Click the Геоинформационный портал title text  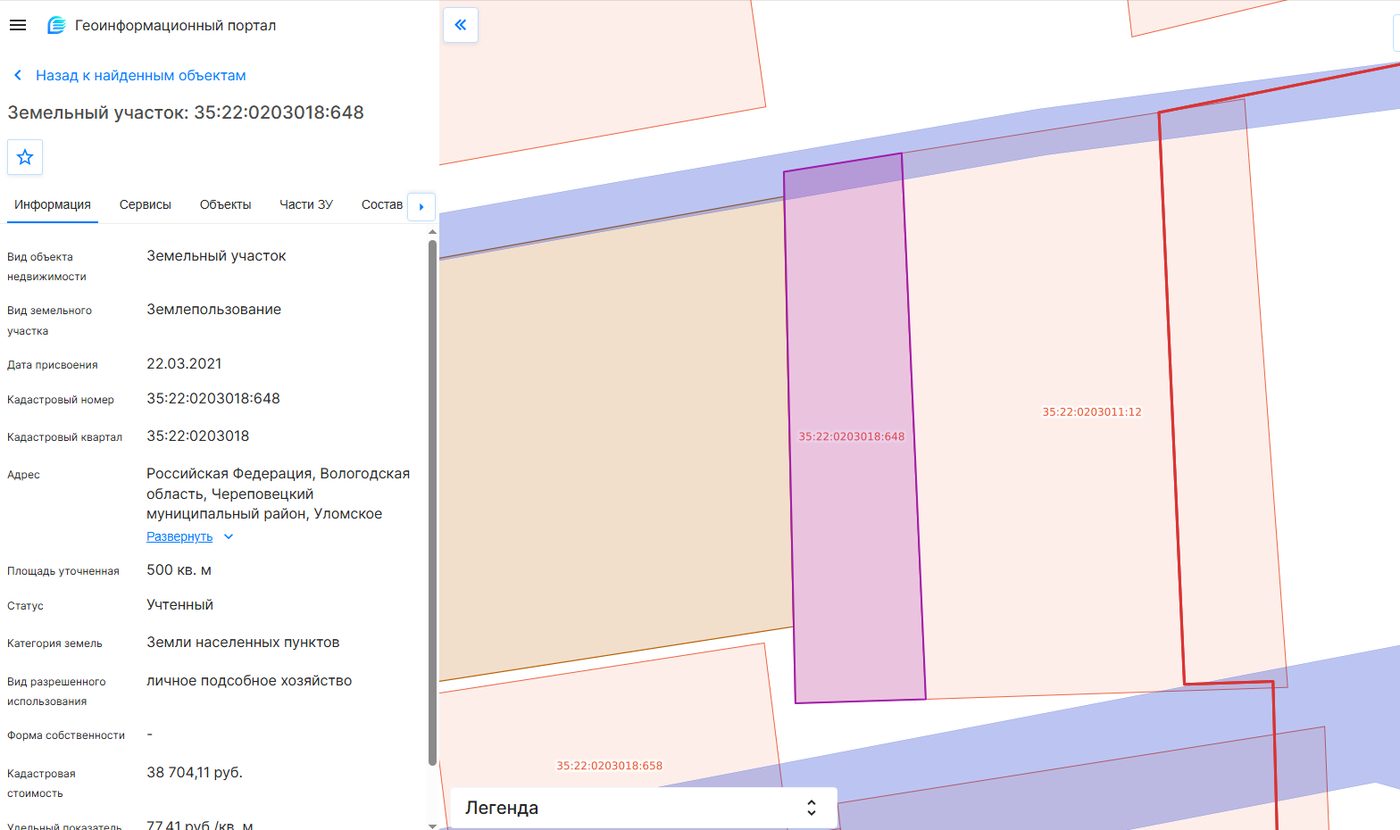[176, 26]
